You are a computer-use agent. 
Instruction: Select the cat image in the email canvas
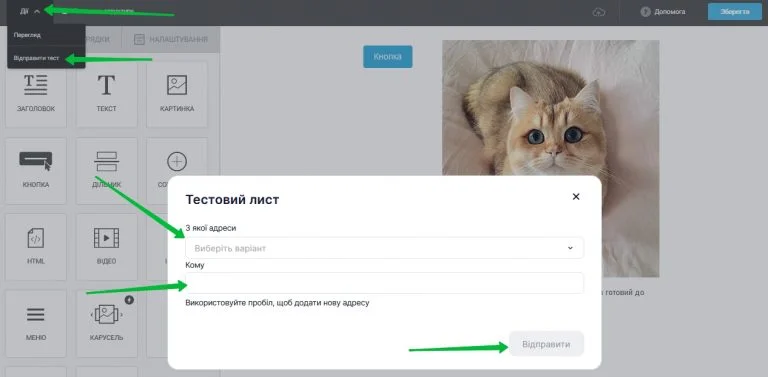[x=551, y=159]
